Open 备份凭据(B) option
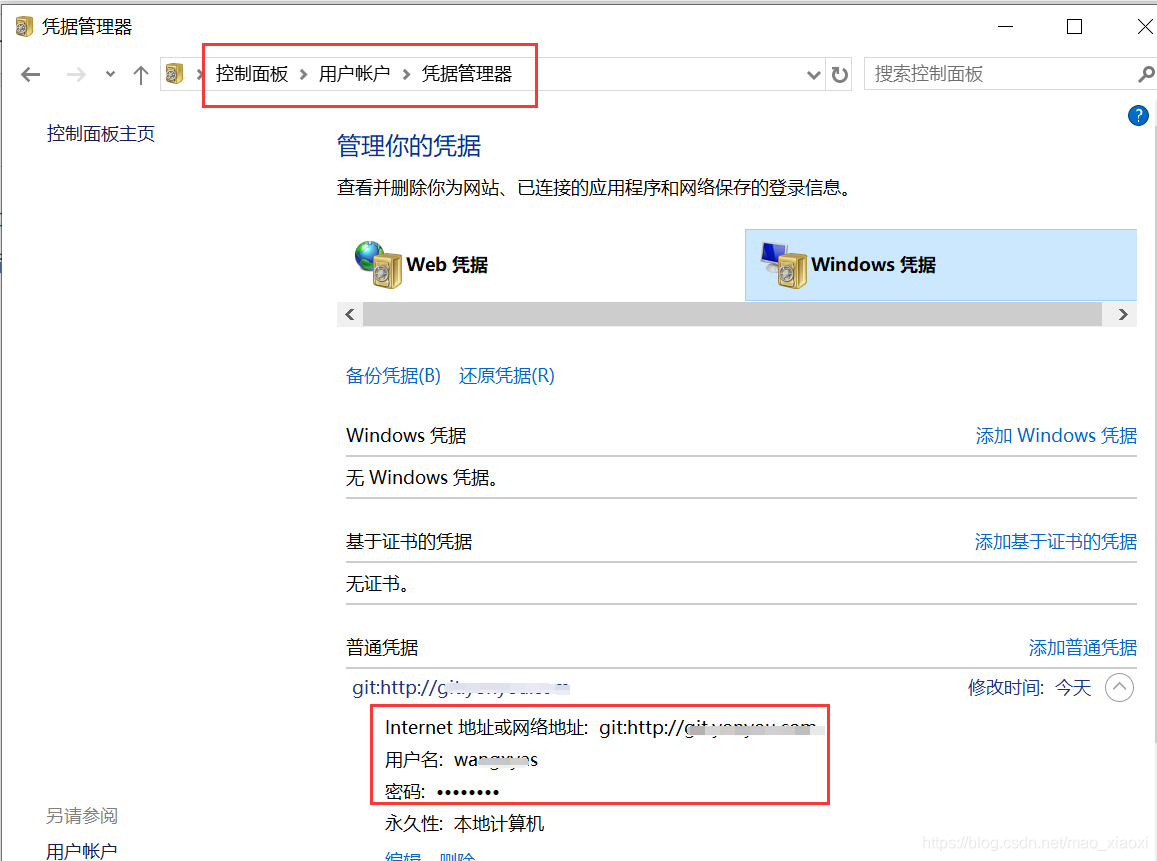Viewport: 1157px width, 861px height. pos(393,375)
